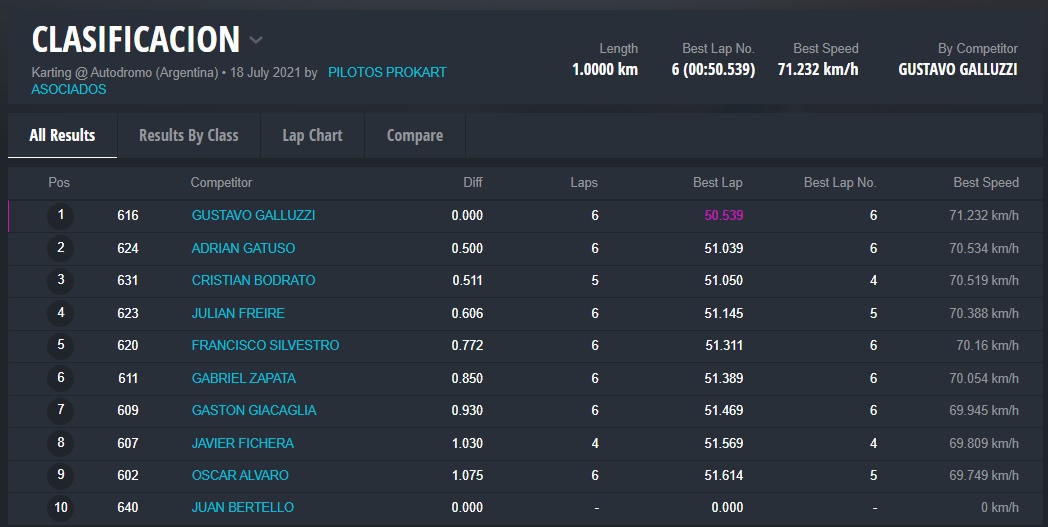
Task: Click on ADRIAN GATUSO's name
Action: click(243, 248)
